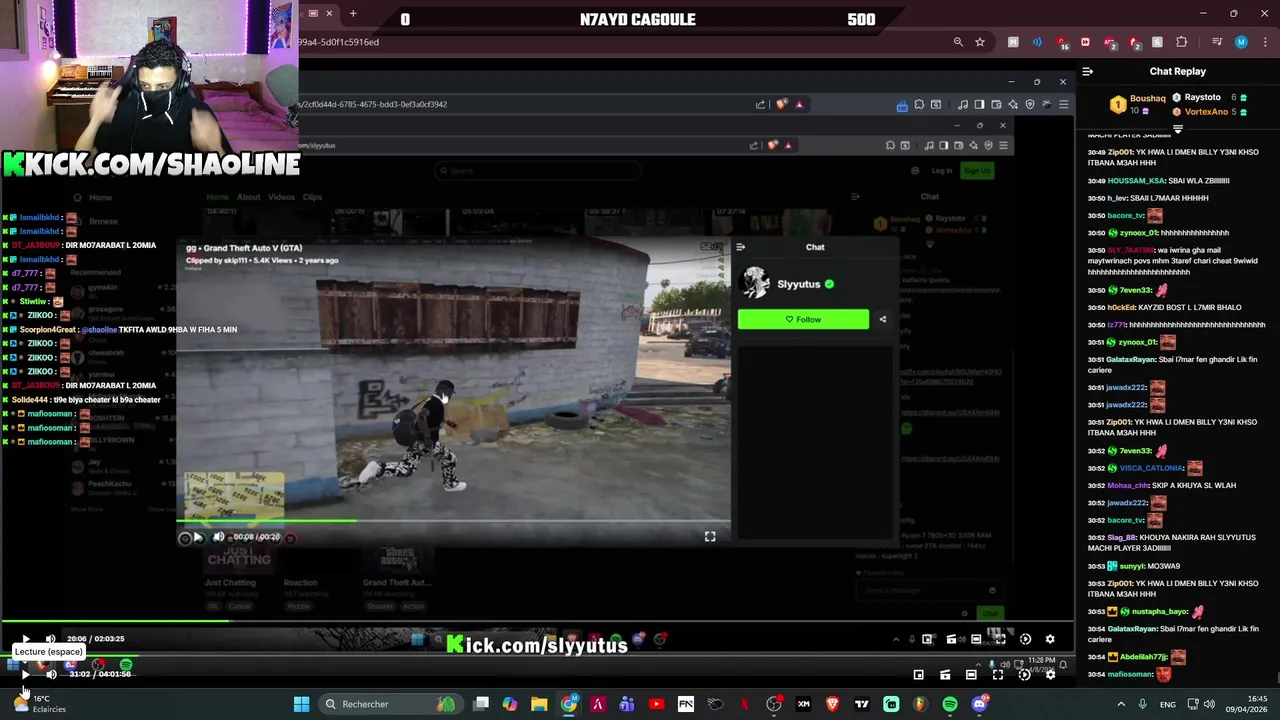Image resolution: width=1280 pixels, height=720 pixels.
Task: Open YouTube app from the taskbar
Action: [656, 704]
